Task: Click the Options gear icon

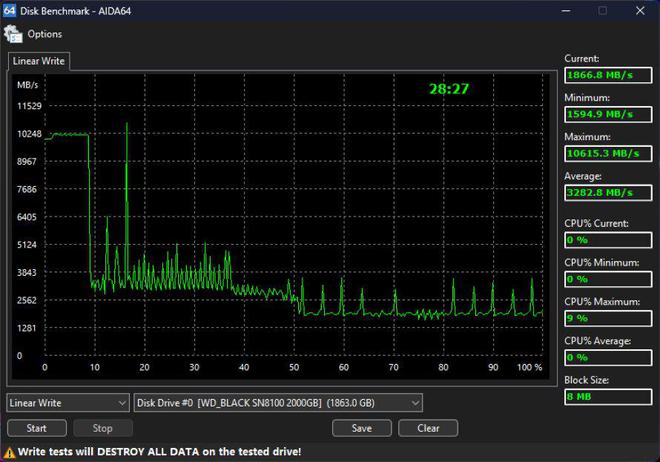Action: (13, 34)
